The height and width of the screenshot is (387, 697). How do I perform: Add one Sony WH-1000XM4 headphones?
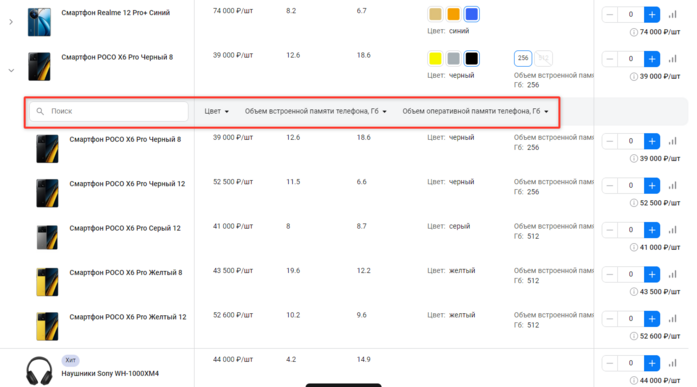tap(652, 363)
